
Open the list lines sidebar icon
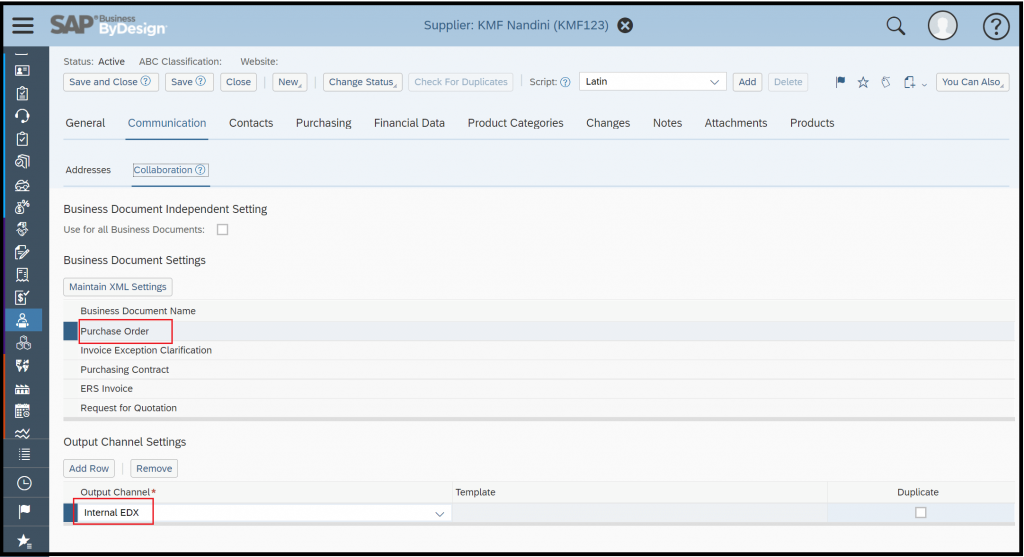(x=24, y=454)
